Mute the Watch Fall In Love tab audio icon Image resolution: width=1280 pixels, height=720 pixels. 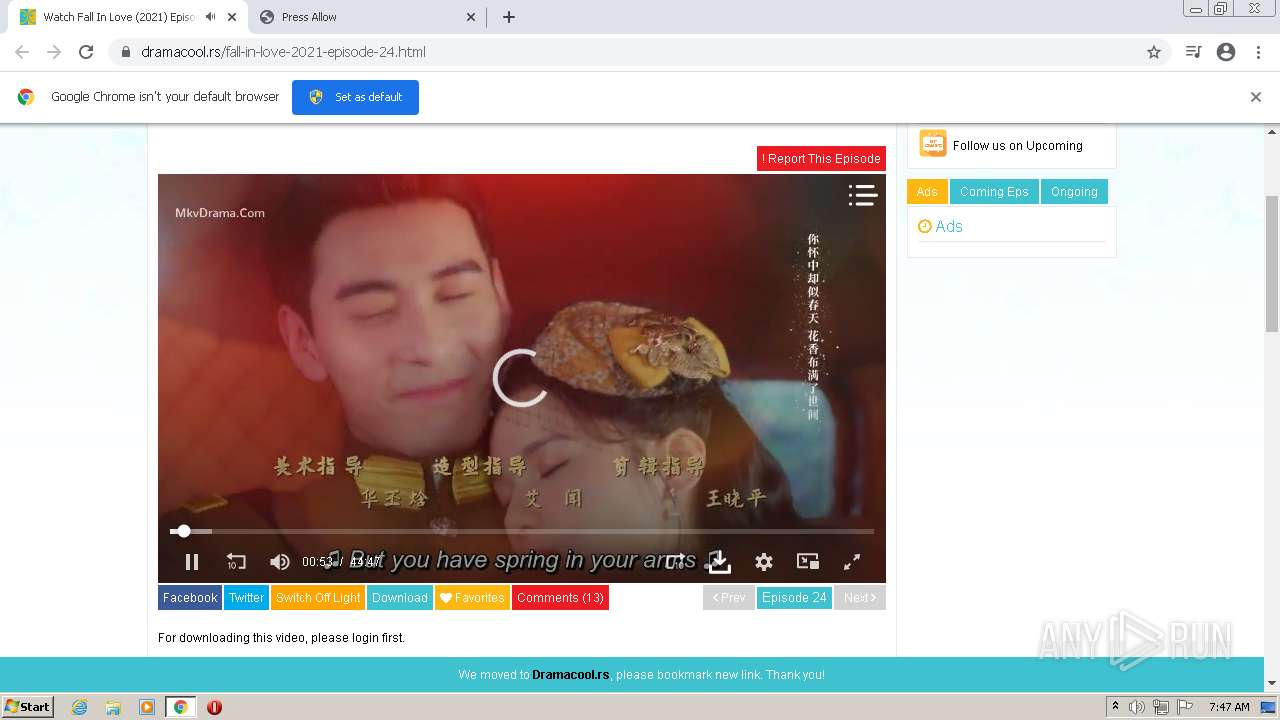point(210,17)
